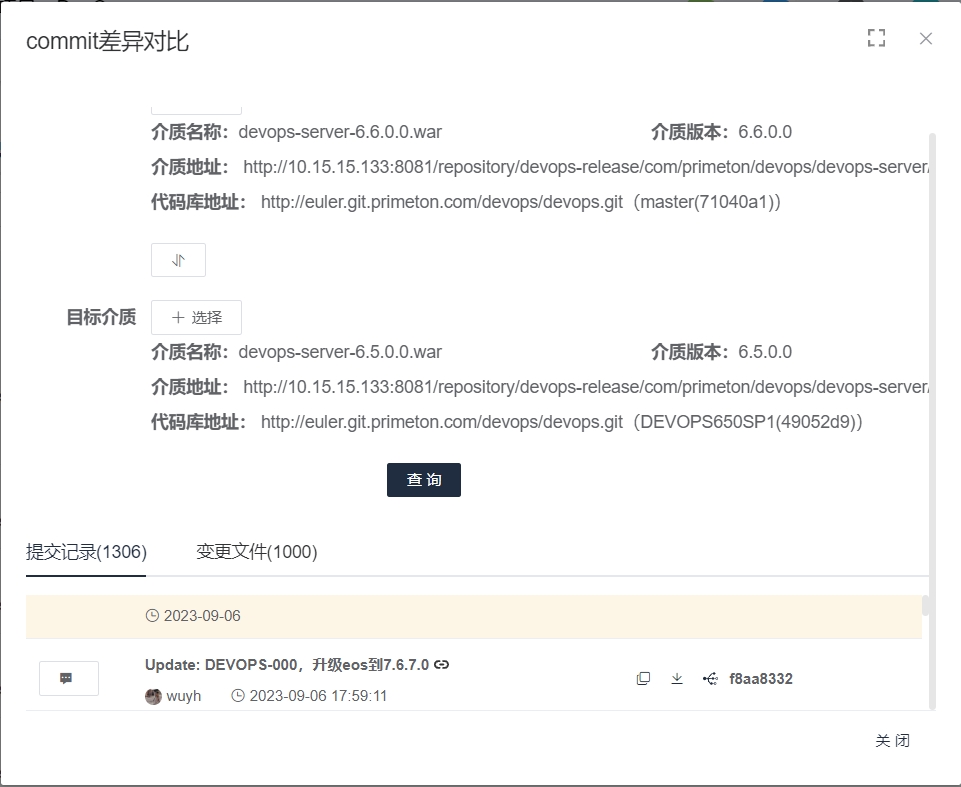Image resolution: width=961 pixels, height=787 pixels.
Task: Click the branch icon beside f8aa8332
Action: click(x=710, y=679)
